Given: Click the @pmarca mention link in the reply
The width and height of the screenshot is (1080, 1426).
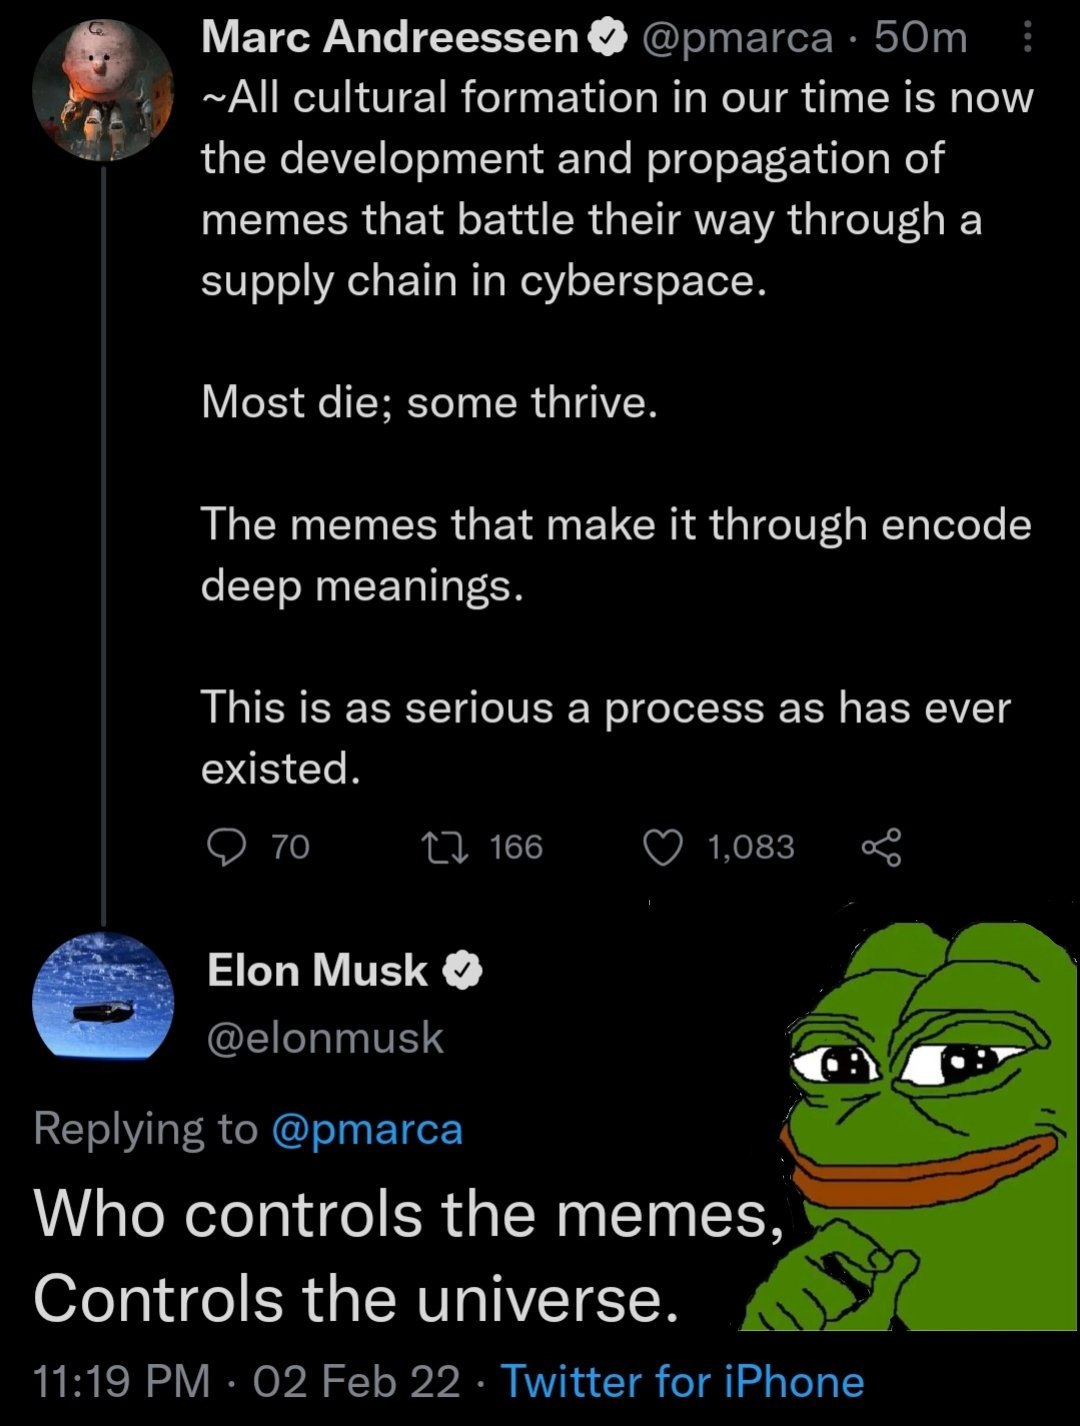Looking at the screenshot, I should [x=367, y=1129].
